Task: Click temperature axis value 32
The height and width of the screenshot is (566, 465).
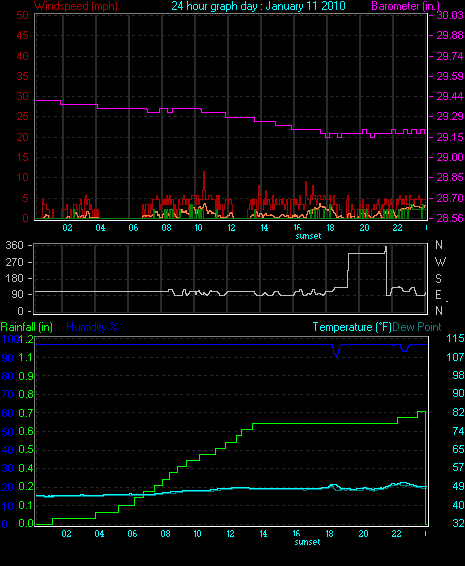Action: pyautogui.click(x=458, y=523)
